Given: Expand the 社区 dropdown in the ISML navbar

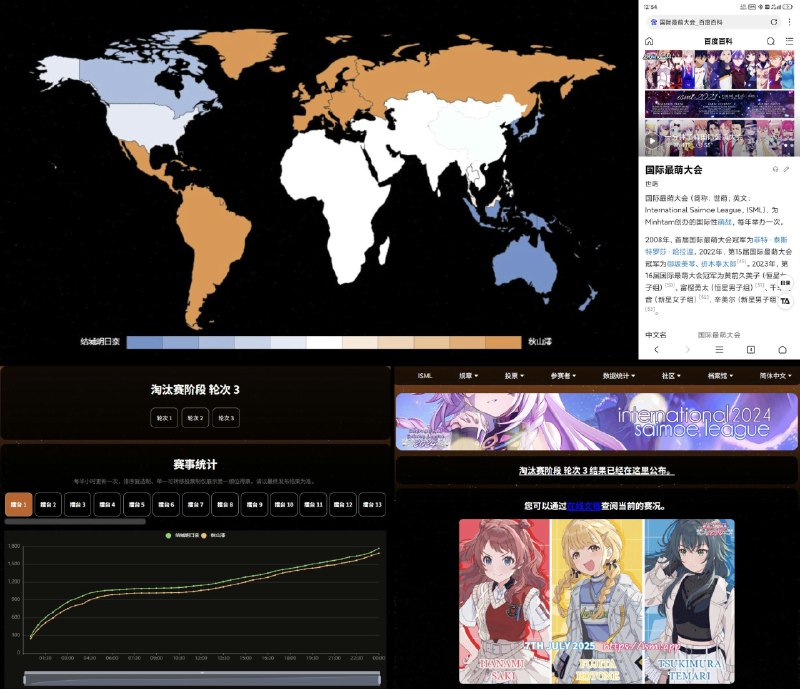Looking at the screenshot, I should (671, 376).
